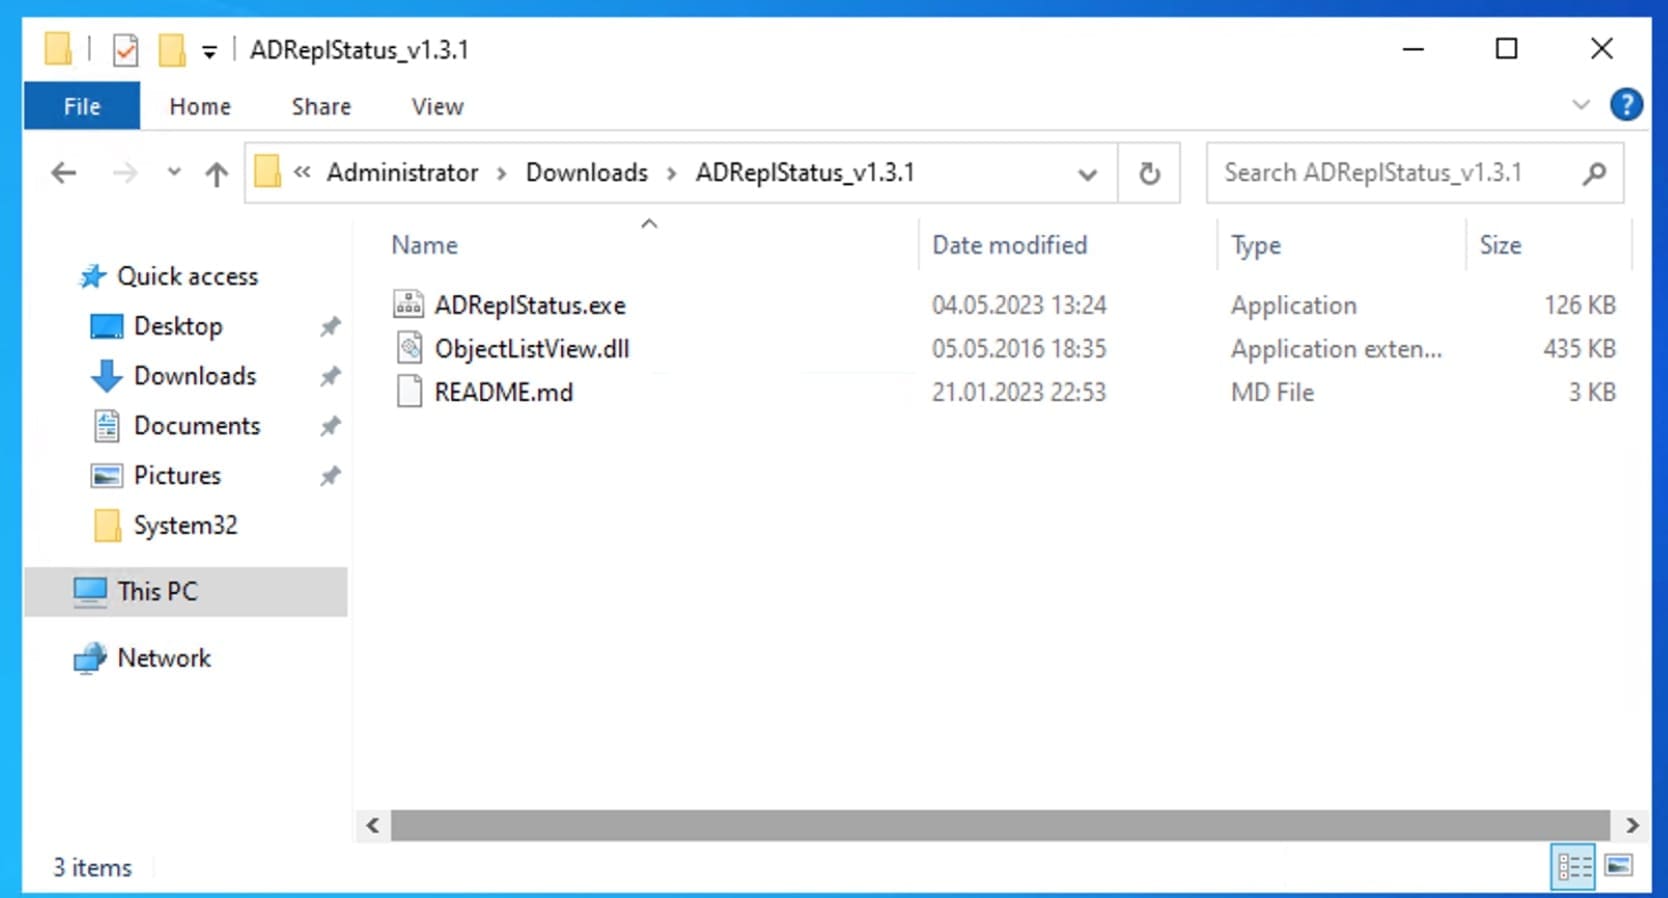
Task: Expand the address bar history dropdown
Action: pos(1087,174)
